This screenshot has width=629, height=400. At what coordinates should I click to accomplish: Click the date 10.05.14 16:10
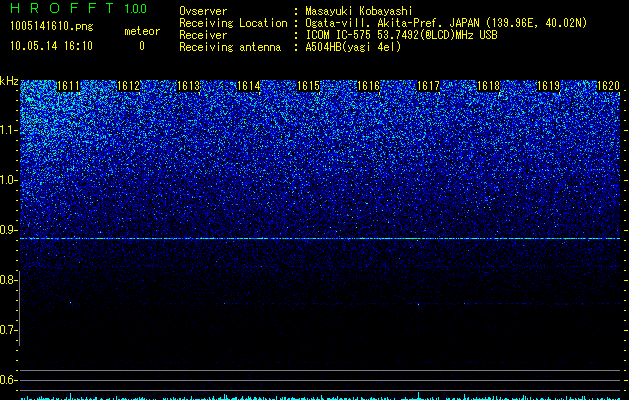click(x=51, y=46)
